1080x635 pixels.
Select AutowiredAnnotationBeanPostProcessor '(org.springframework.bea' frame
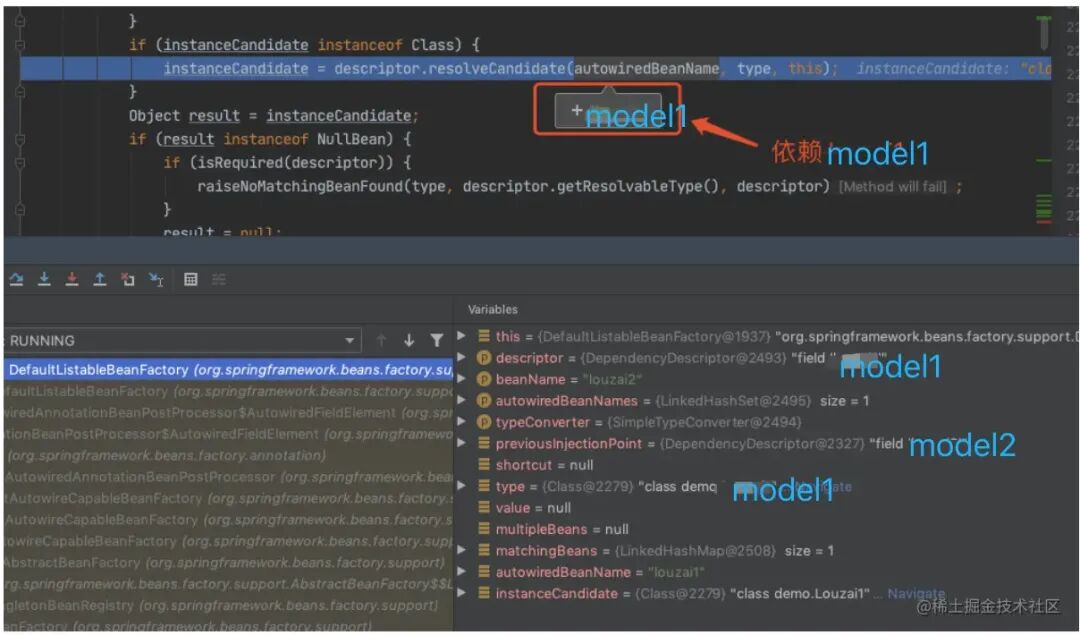pos(229,477)
